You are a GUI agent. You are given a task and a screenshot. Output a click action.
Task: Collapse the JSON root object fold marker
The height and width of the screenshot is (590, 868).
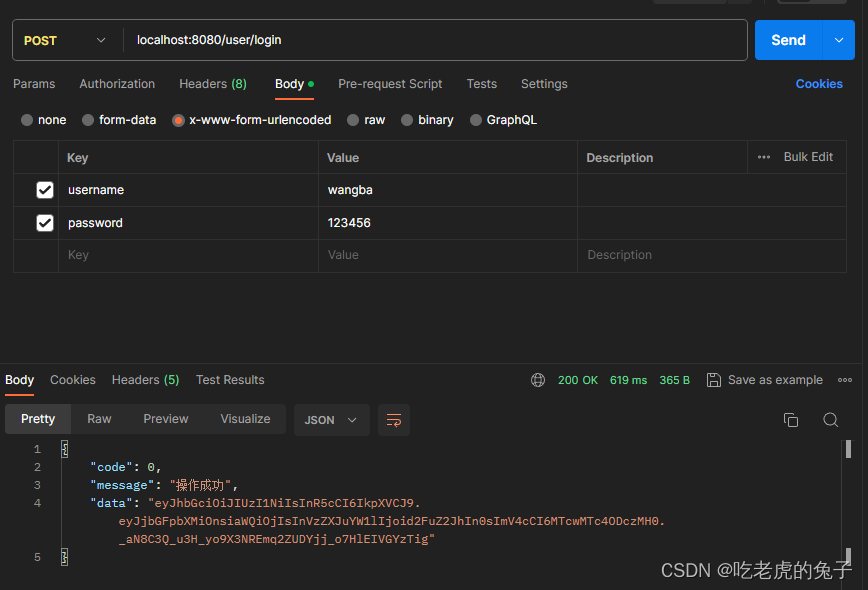coord(64,449)
